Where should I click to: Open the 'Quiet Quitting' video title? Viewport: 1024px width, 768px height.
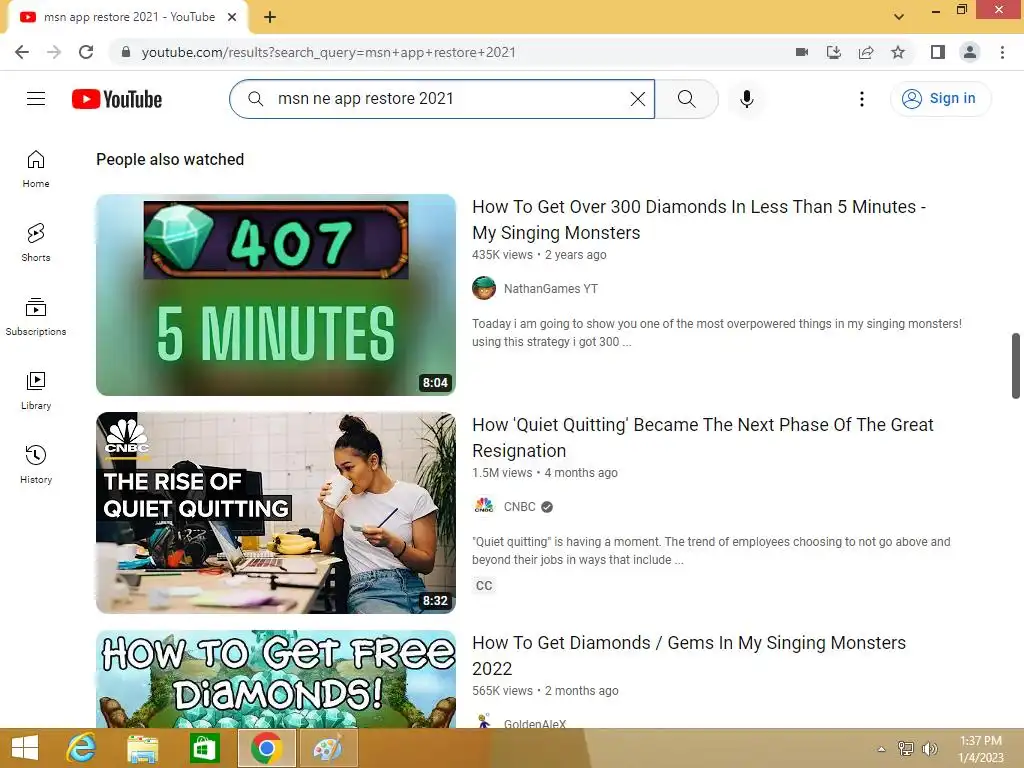tap(703, 438)
